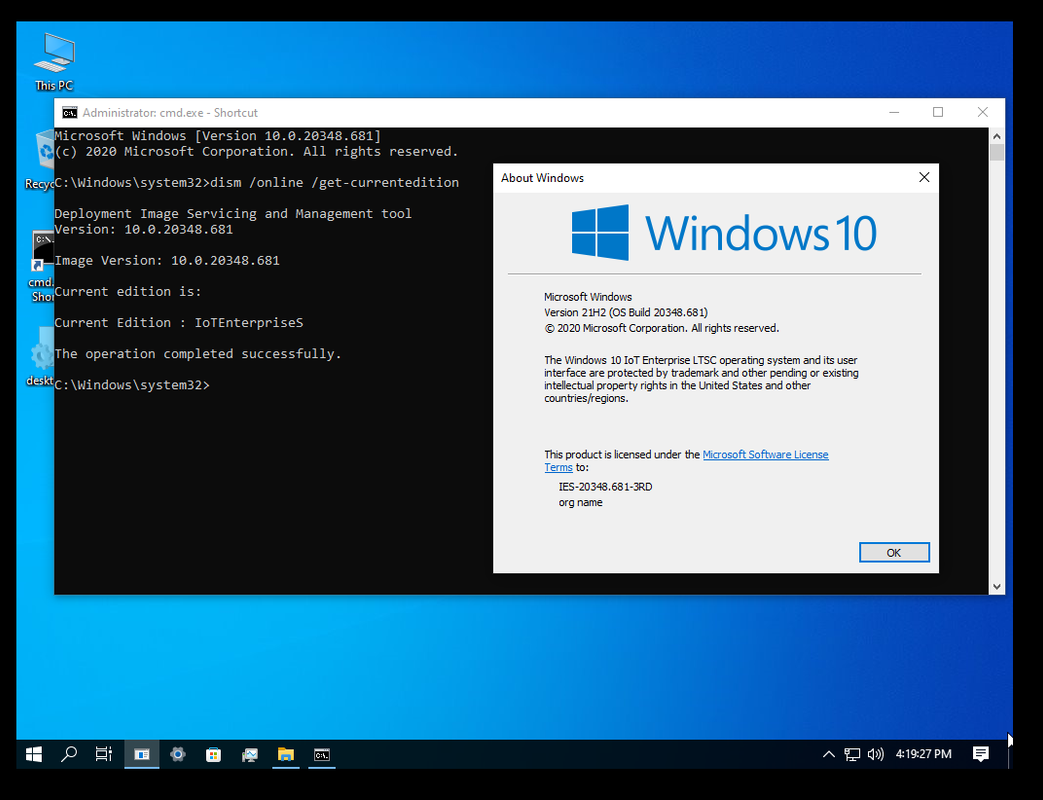This screenshot has width=1043, height=800.
Task: Select the Recycle Bin desktop icon
Action: click(40, 160)
